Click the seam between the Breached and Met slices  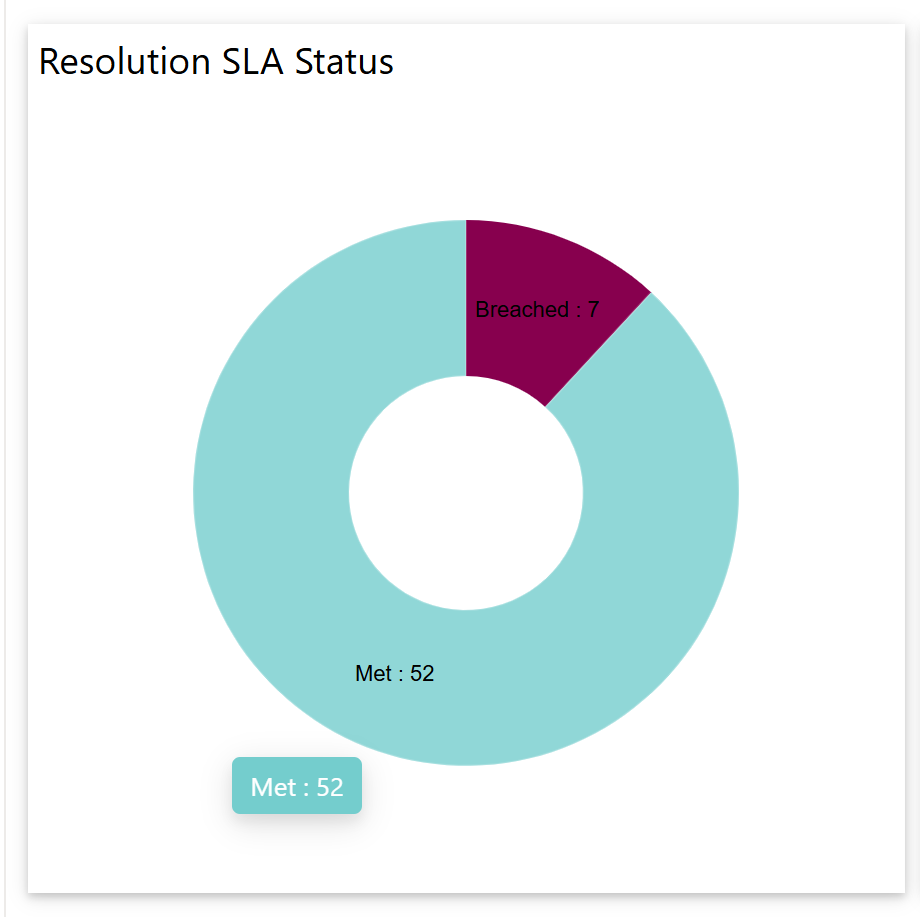pos(598,350)
